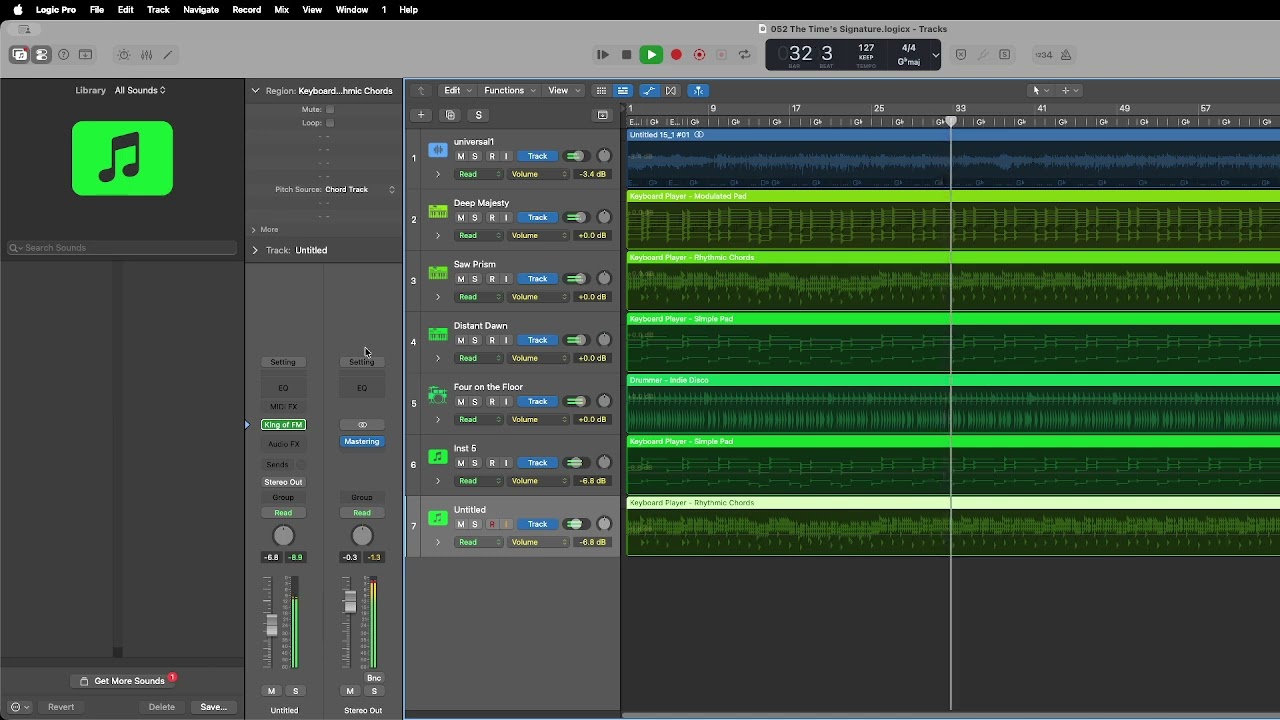Duplicate track with the duplicate icon
Image resolution: width=1280 pixels, height=720 pixels.
[x=450, y=115]
